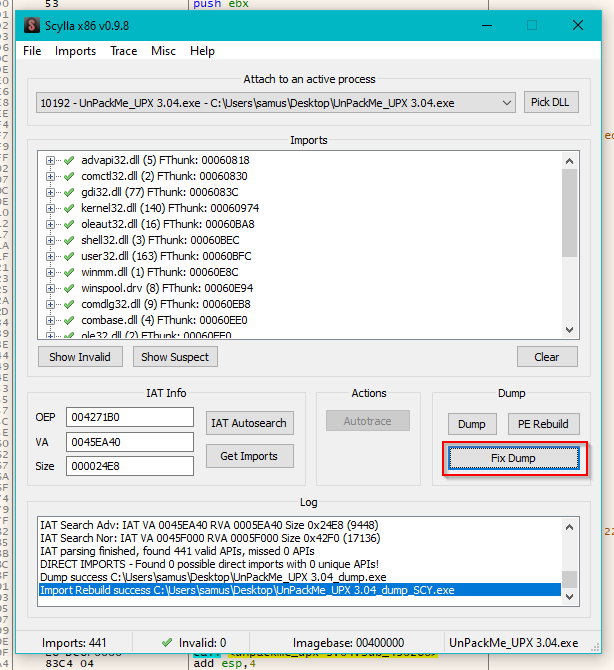Expand the winmm.dll import node
Image resolution: width=614 pixels, height=670 pixels.
(50, 273)
